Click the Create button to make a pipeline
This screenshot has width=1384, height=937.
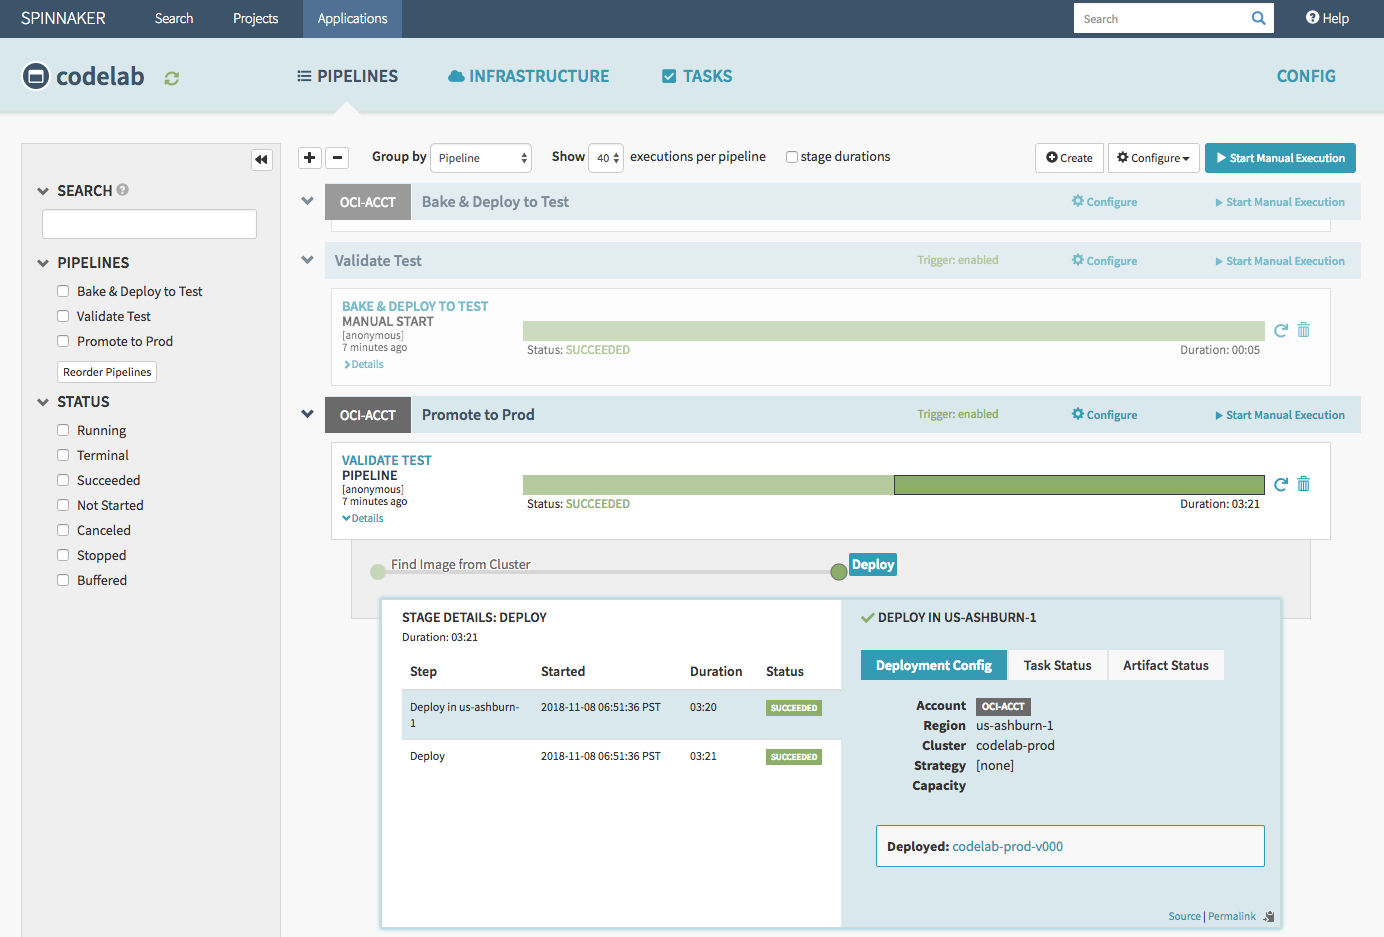1069,157
